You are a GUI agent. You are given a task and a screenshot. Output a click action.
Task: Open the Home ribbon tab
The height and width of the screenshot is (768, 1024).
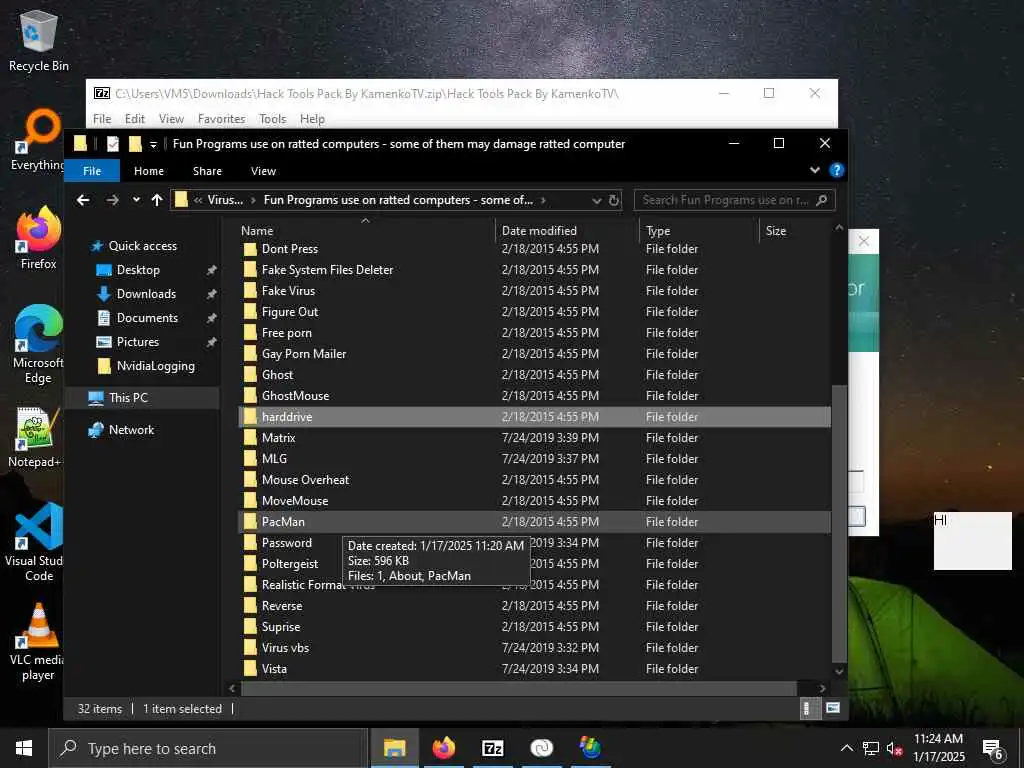tap(149, 171)
